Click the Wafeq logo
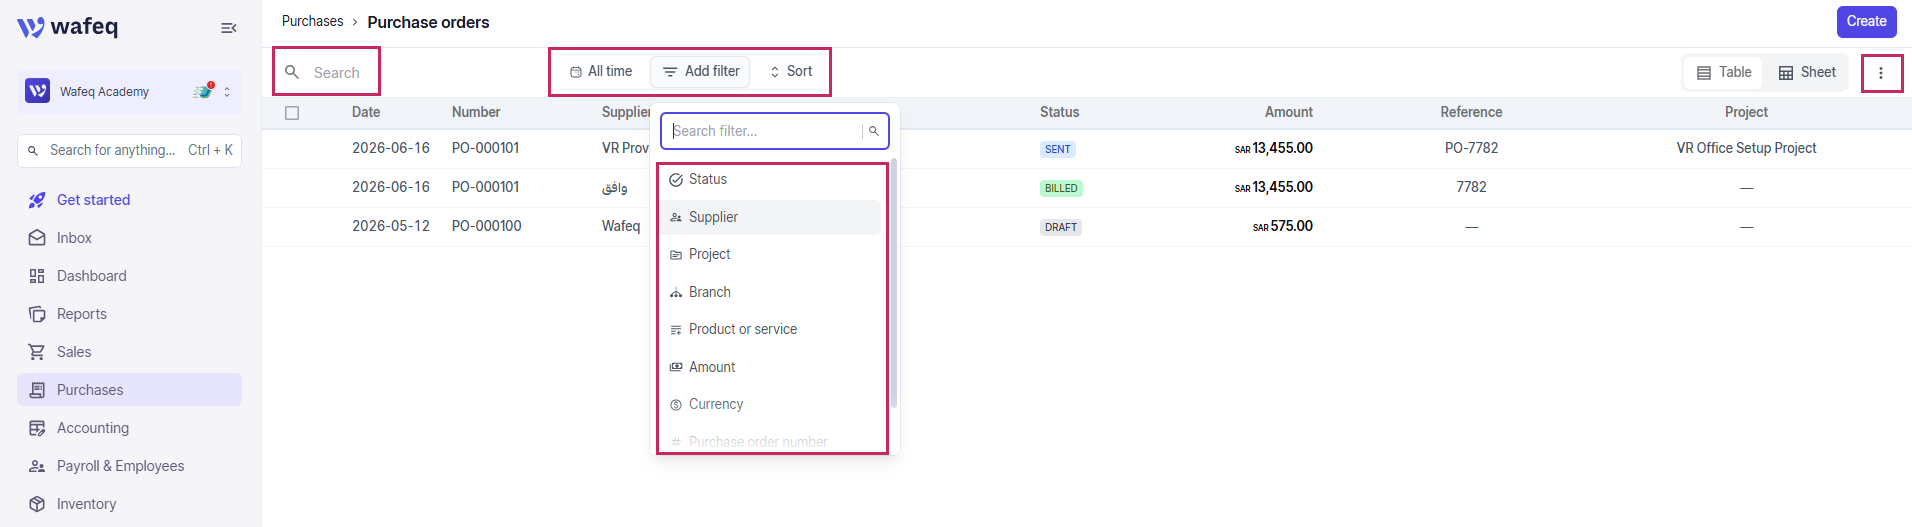Image resolution: width=1912 pixels, height=527 pixels. (67, 27)
